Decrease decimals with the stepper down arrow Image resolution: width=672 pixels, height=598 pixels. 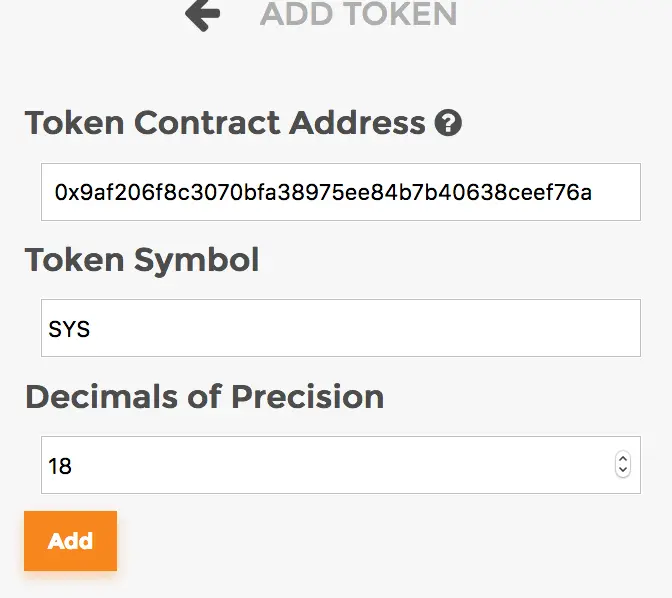coord(623,471)
